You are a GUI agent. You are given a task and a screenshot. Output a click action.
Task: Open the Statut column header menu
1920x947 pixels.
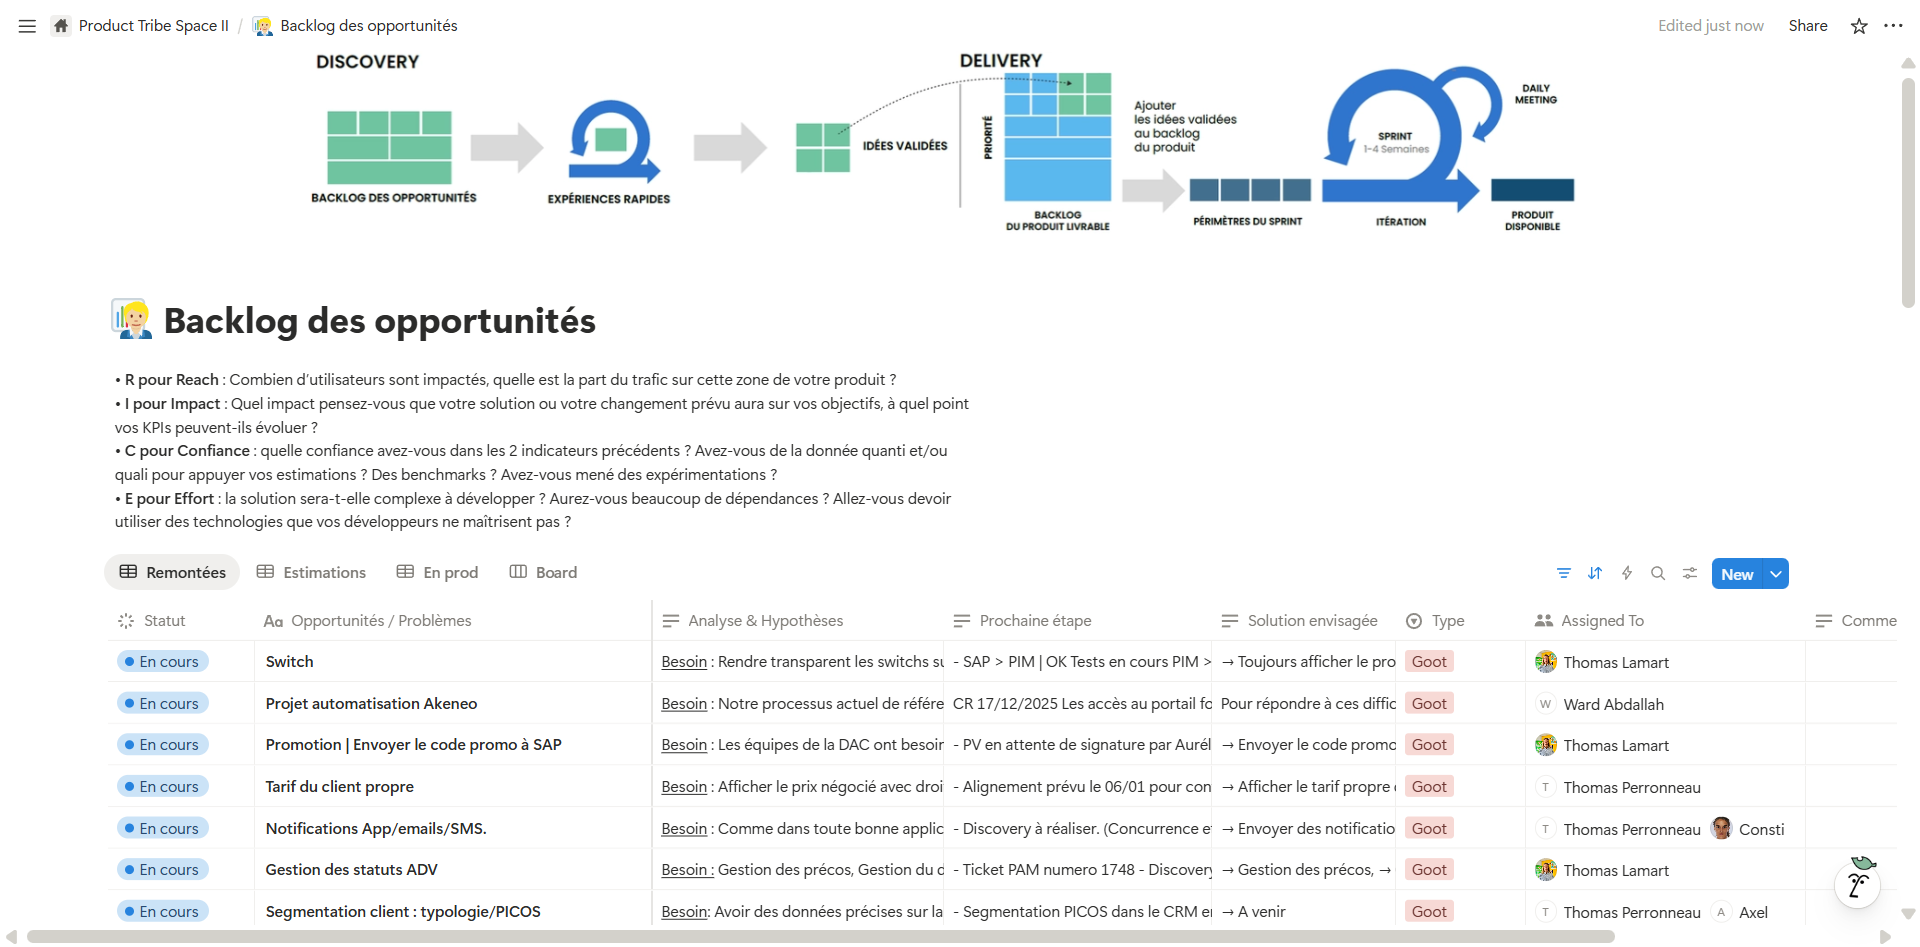(x=163, y=620)
